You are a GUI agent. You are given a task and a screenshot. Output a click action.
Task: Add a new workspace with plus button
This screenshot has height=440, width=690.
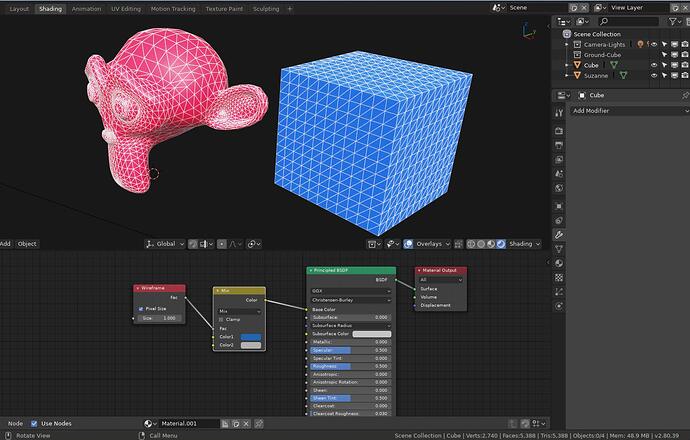(290, 9)
